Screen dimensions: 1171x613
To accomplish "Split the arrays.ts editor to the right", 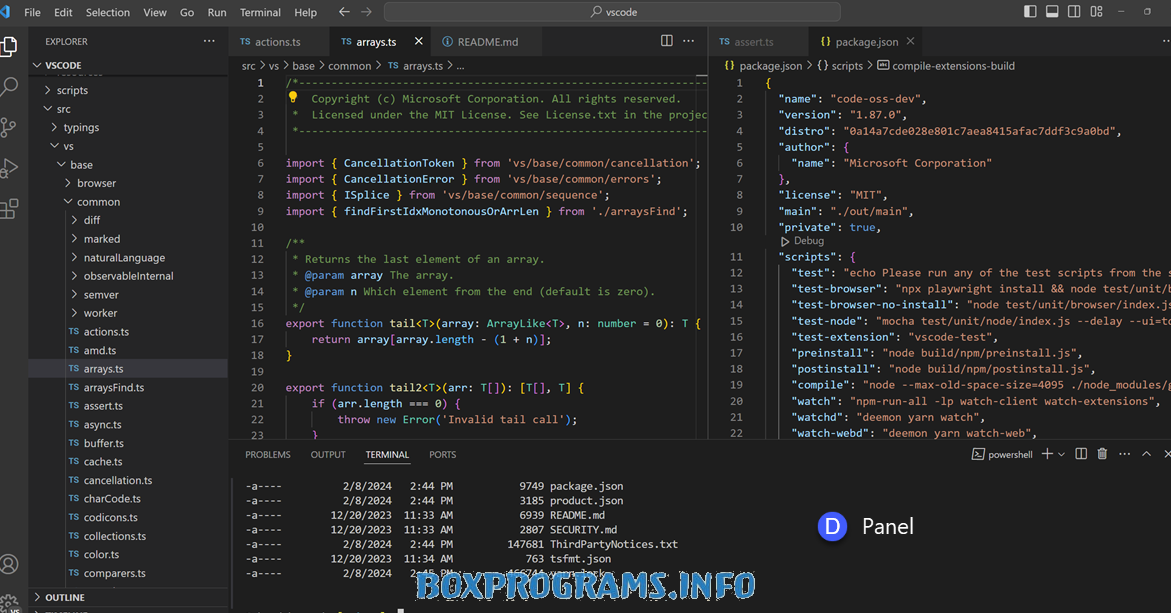I will pos(667,41).
